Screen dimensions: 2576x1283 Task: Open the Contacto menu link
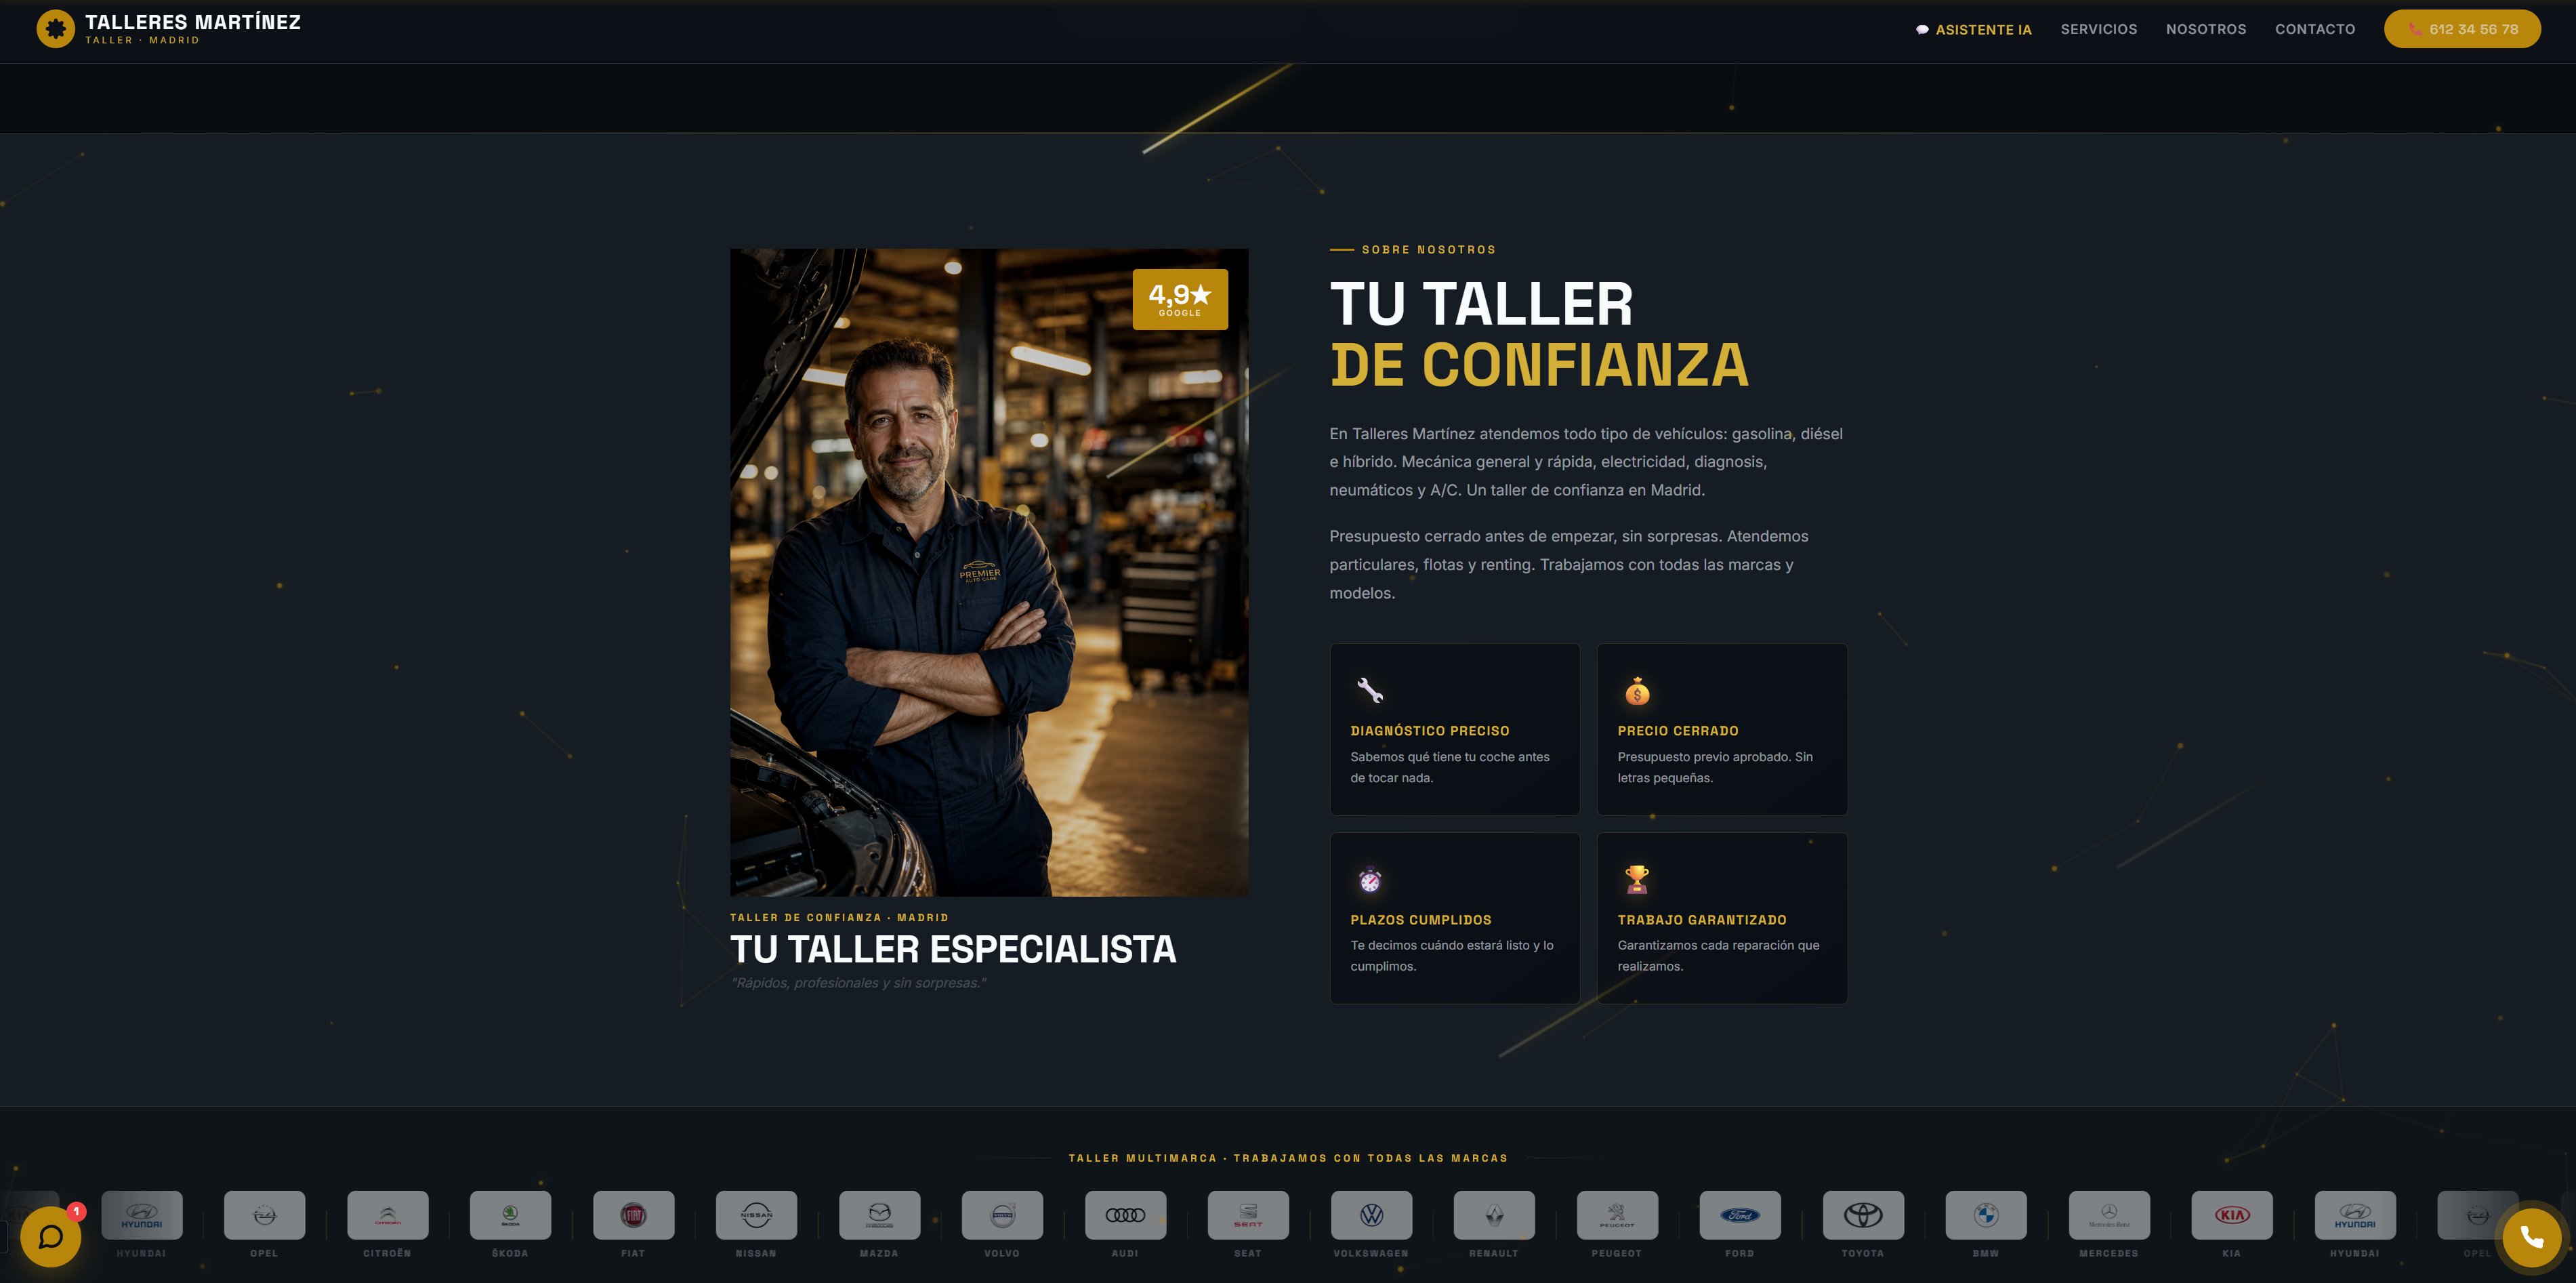point(2315,29)
